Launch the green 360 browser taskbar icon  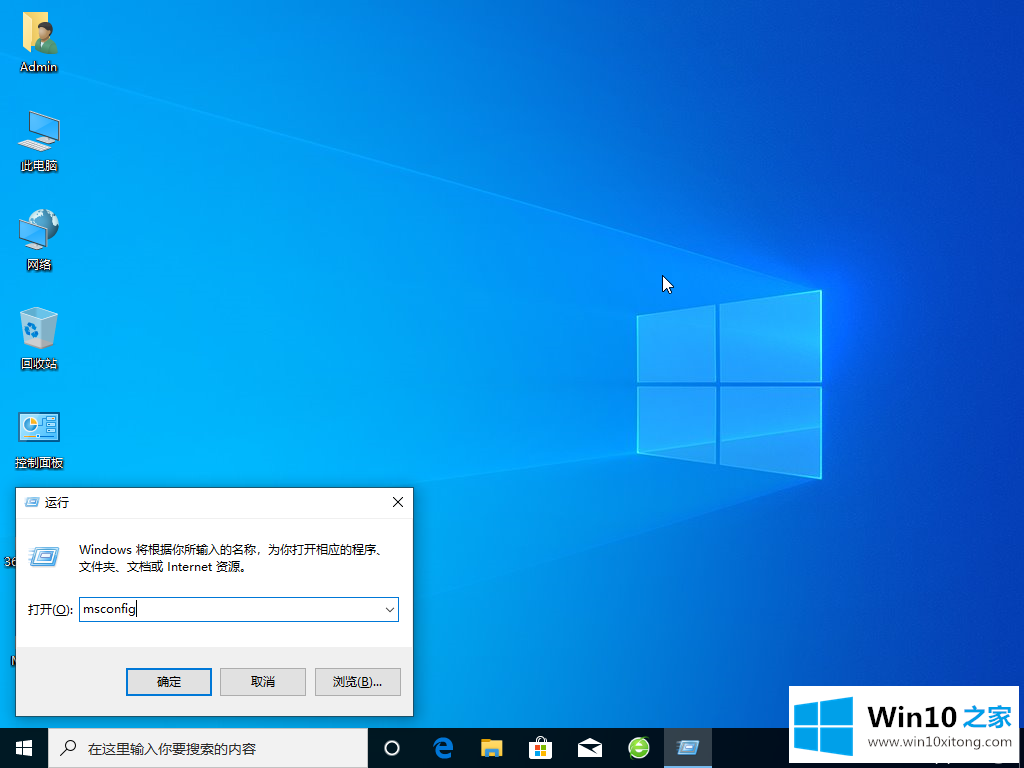pos(639,748)
